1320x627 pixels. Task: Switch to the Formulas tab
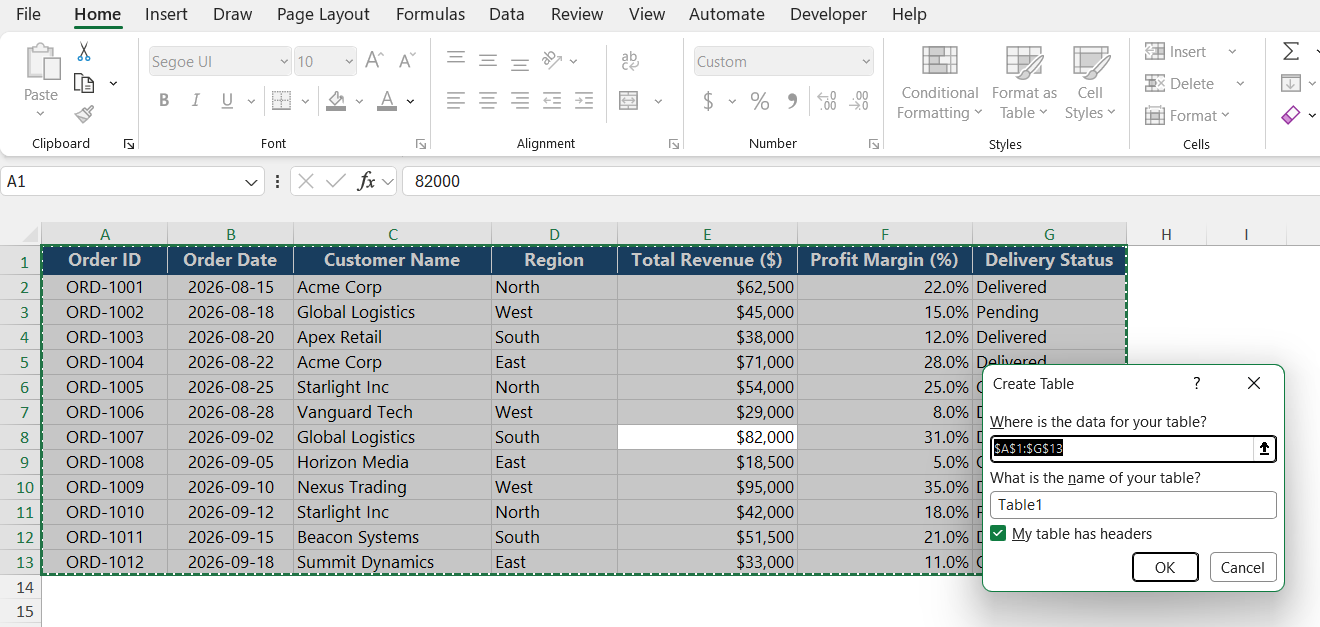pyautogui.click(x=430, y=14)
